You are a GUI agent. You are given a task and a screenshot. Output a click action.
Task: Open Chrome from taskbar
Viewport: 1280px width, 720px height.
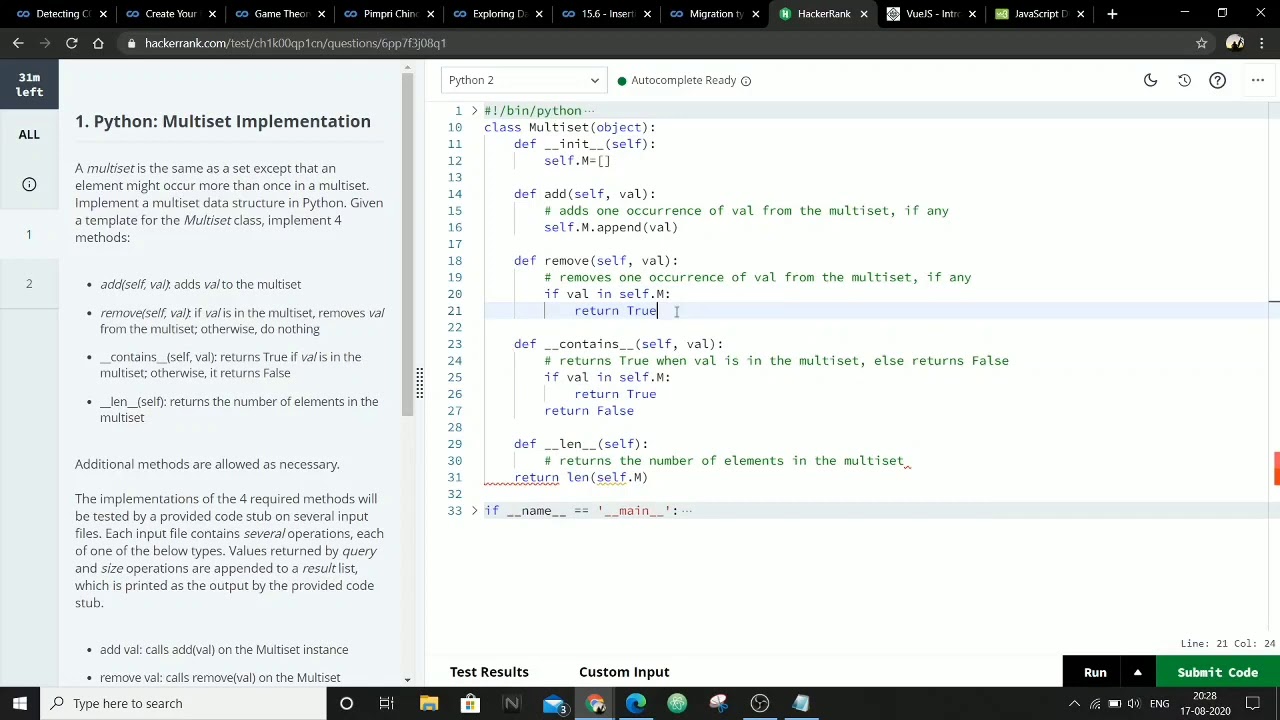tap(596, 703)
